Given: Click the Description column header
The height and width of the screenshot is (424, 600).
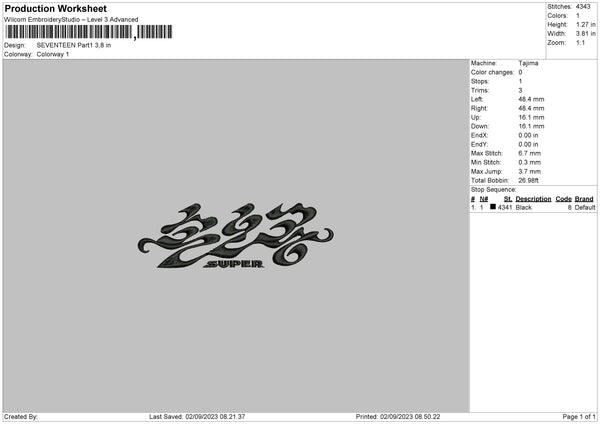Looking at the screenshot, I should (533, 199).
